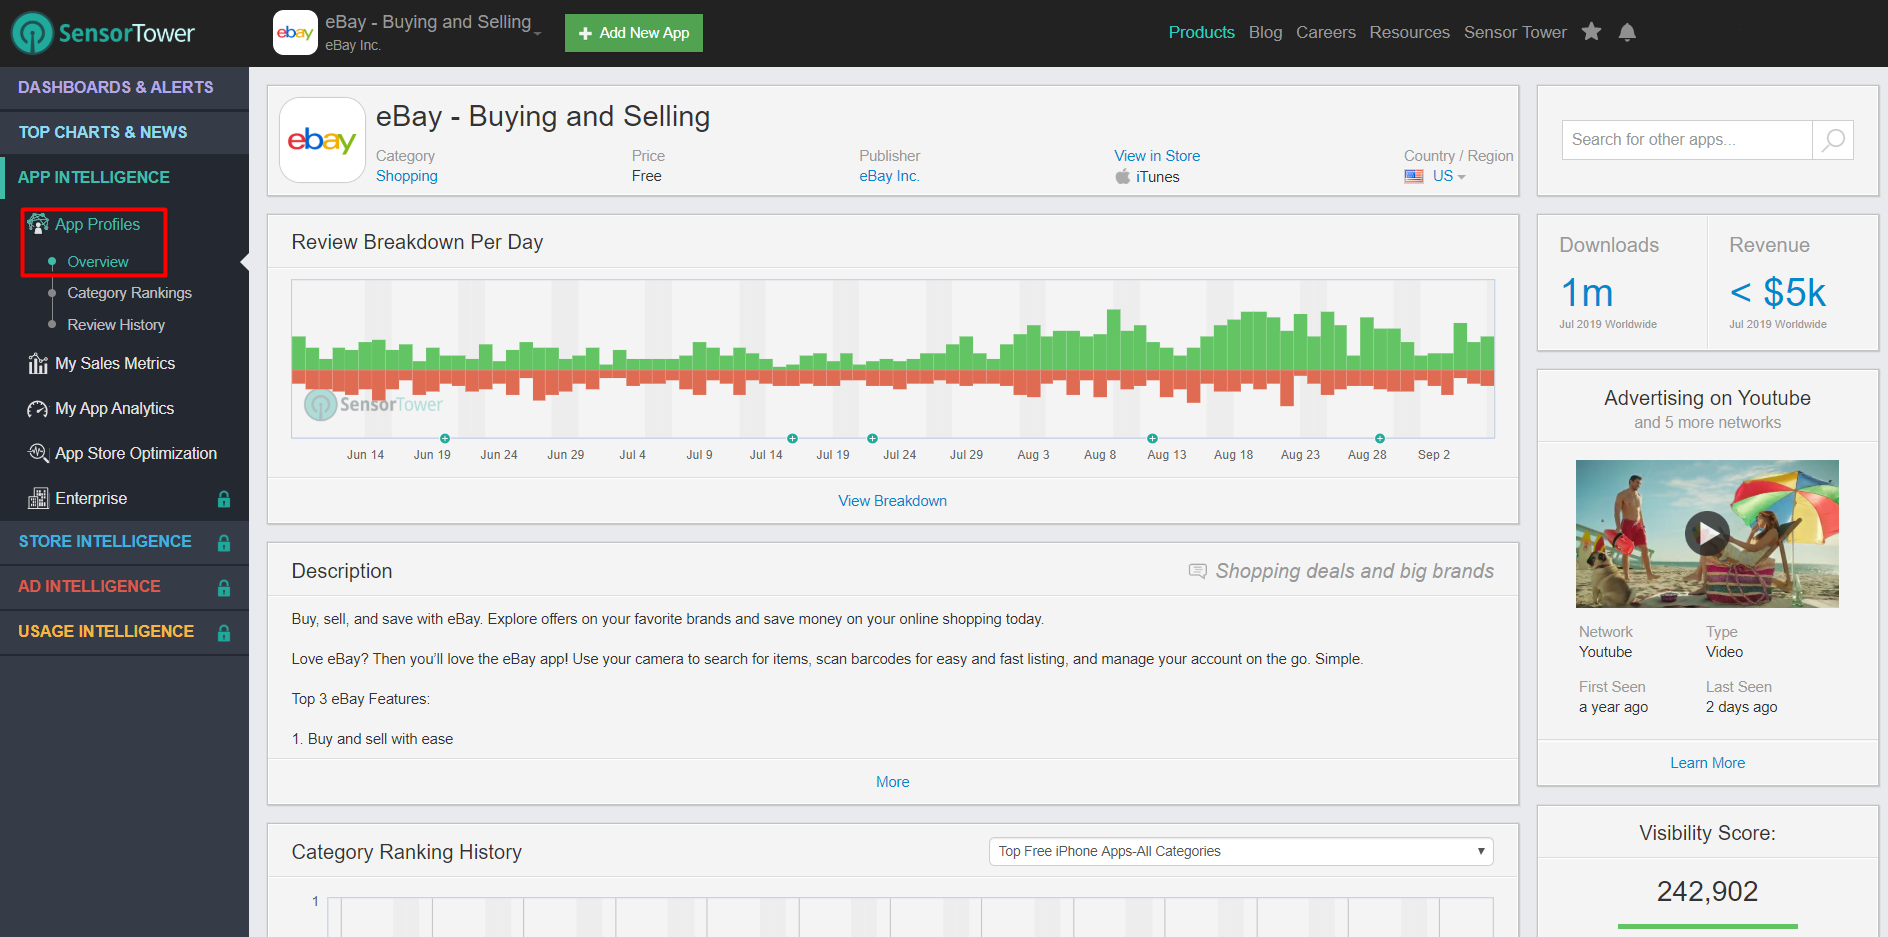Click the Usage Intelligence lock icon
1888x937 pixels.
(x=224, y=633)
